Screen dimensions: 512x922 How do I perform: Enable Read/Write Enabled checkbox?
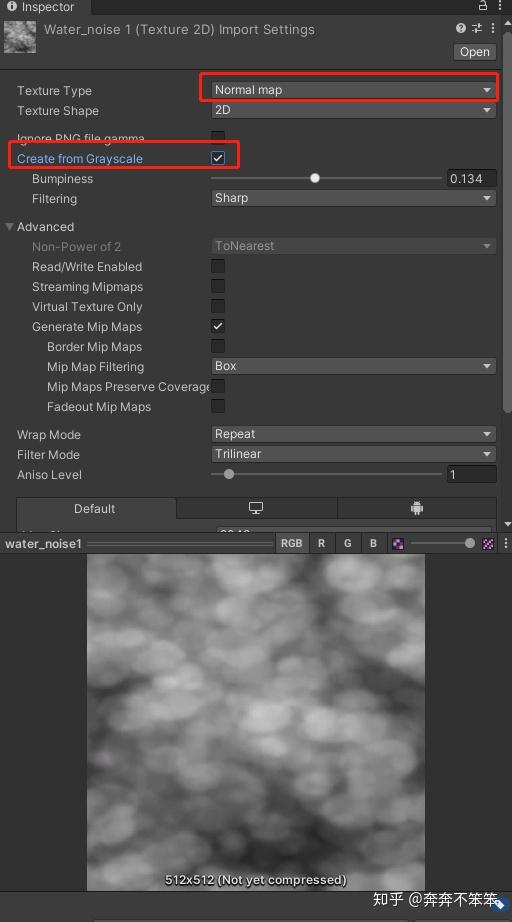[x=218, y=266]
